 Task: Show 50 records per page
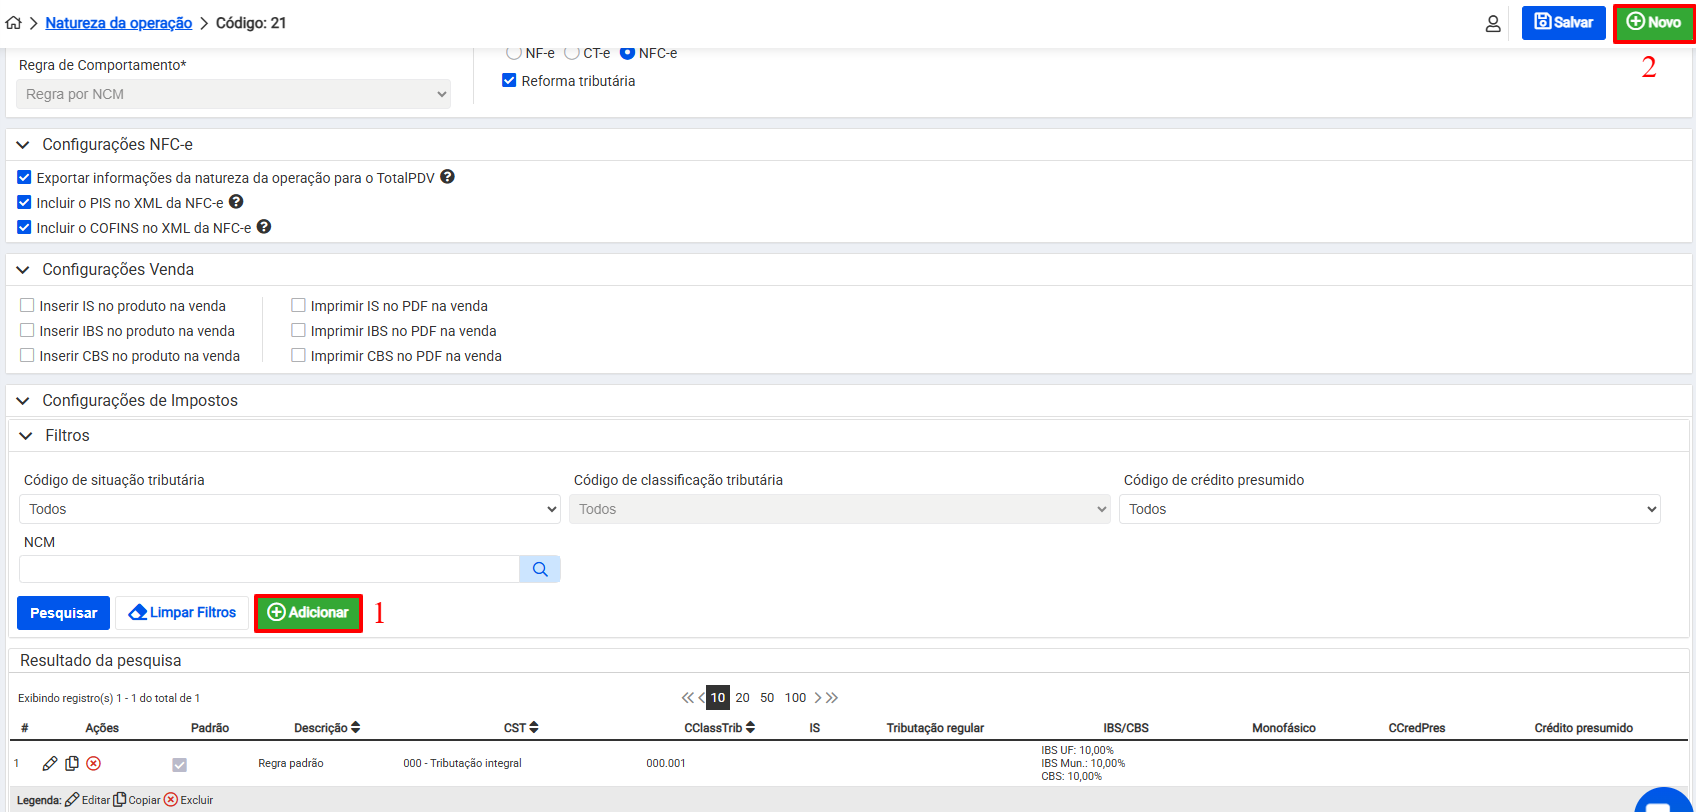(x=767, y=698)
